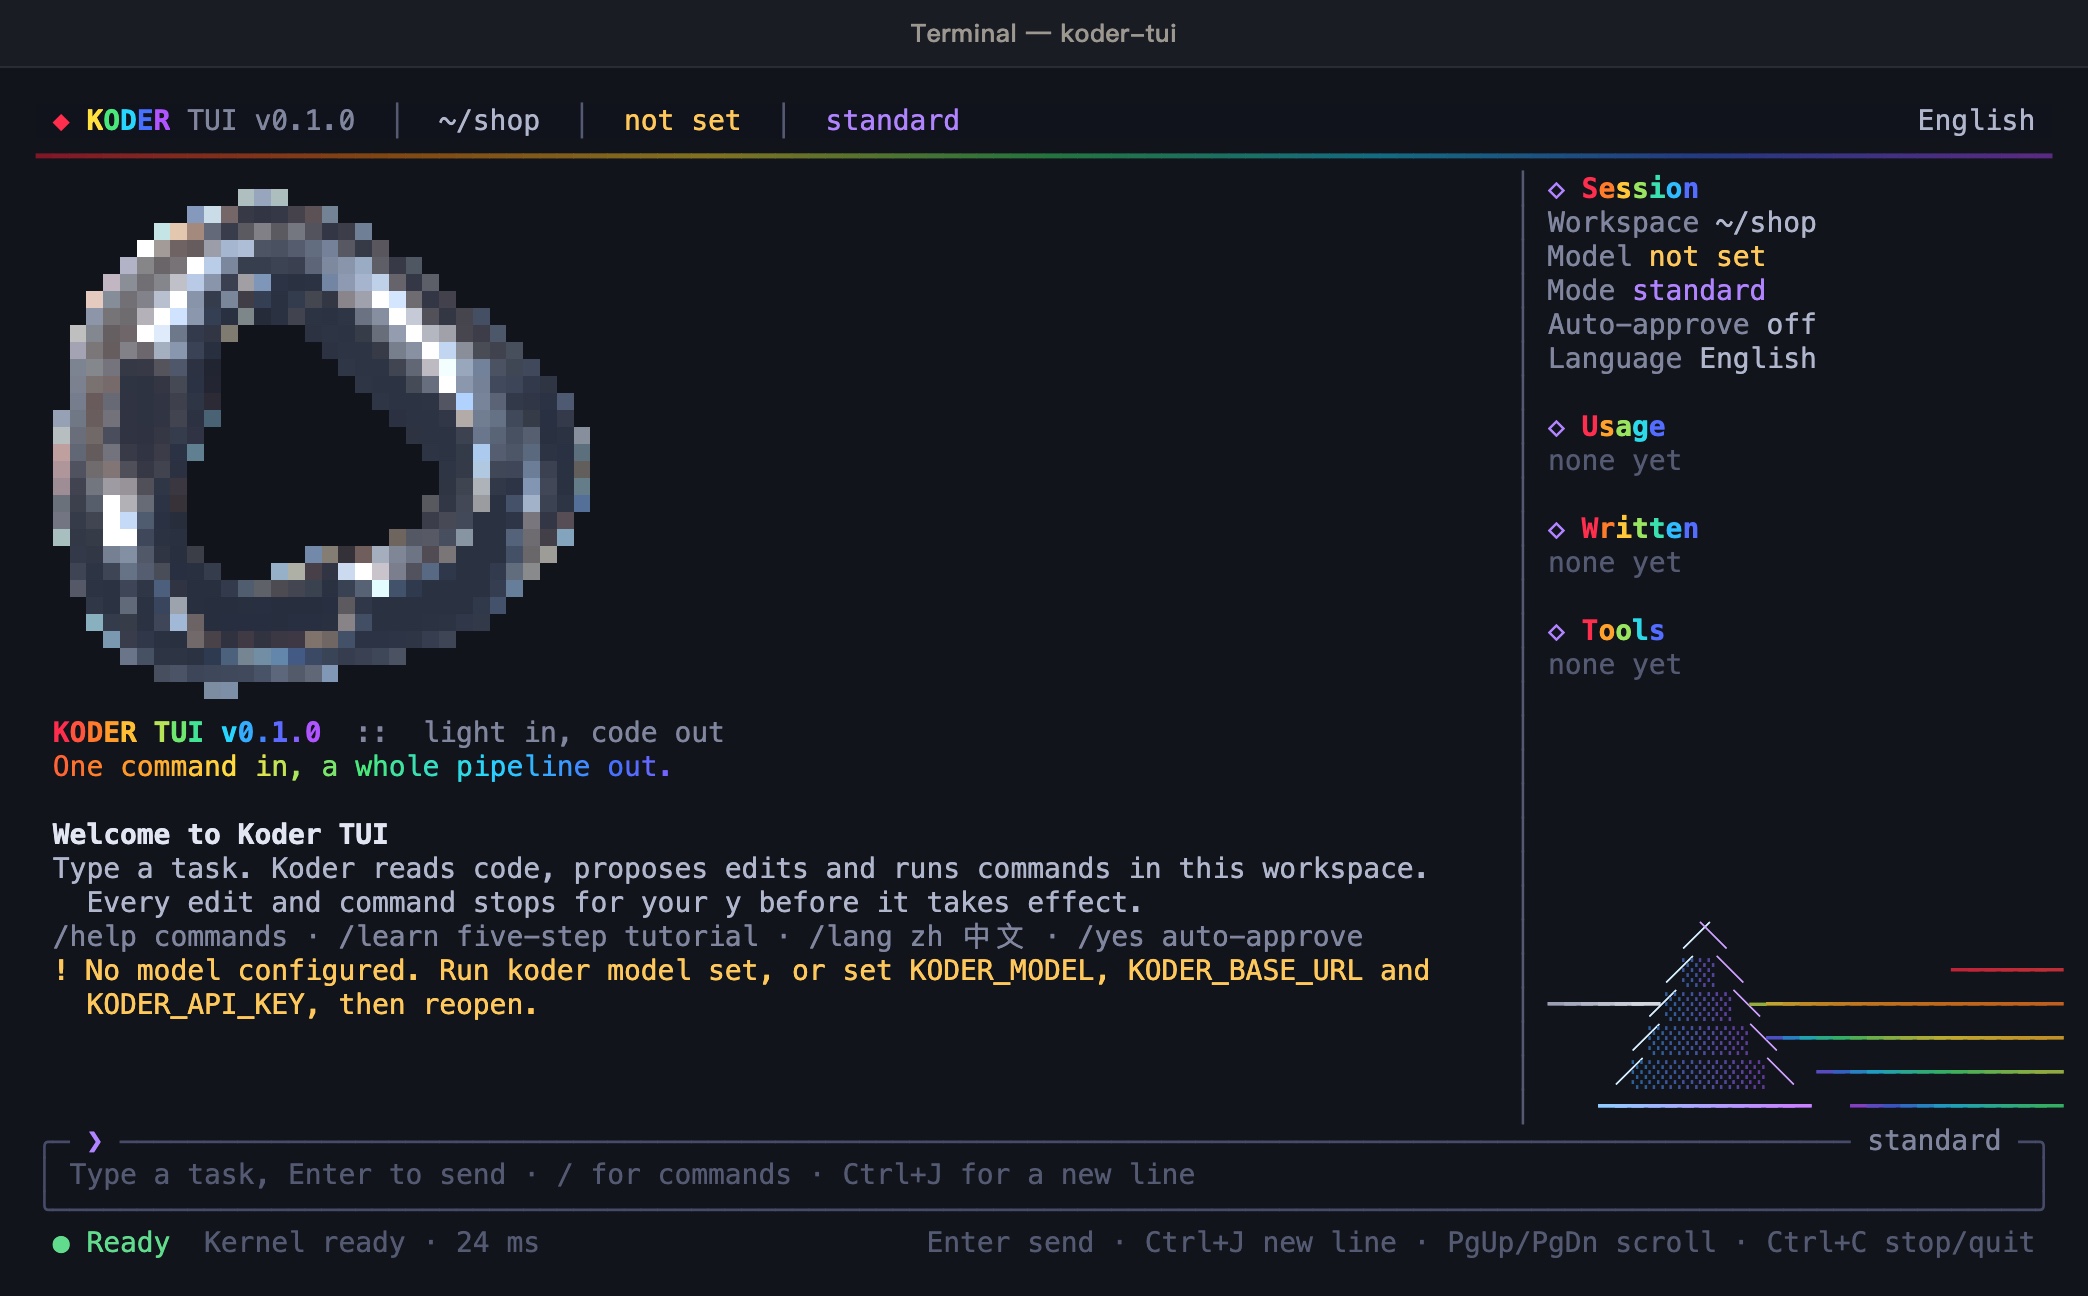The height and width of the screenshot is (1296, 2088).
Task: Click the Tools heading
Action: [x=1622, y=630]
